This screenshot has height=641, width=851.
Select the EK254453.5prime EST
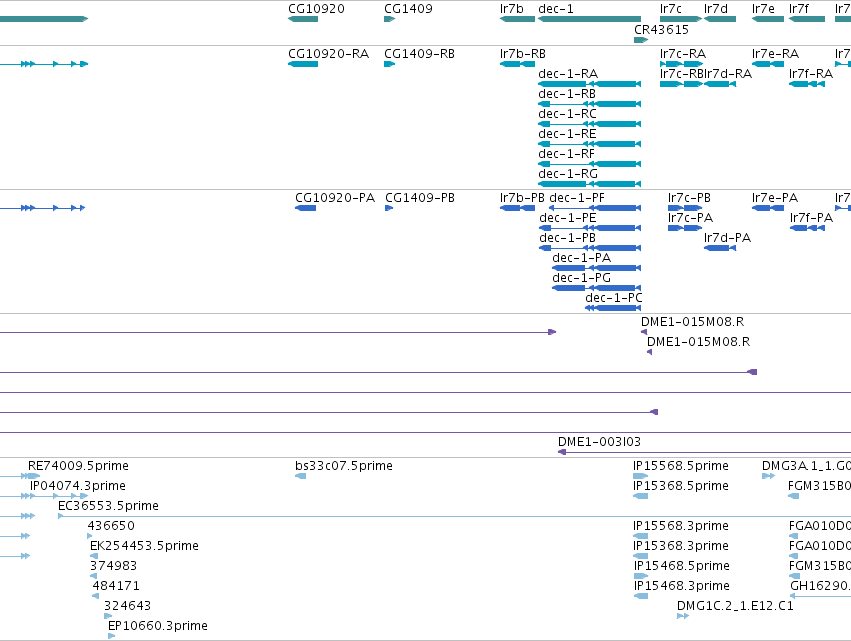[x=94, y=556]
